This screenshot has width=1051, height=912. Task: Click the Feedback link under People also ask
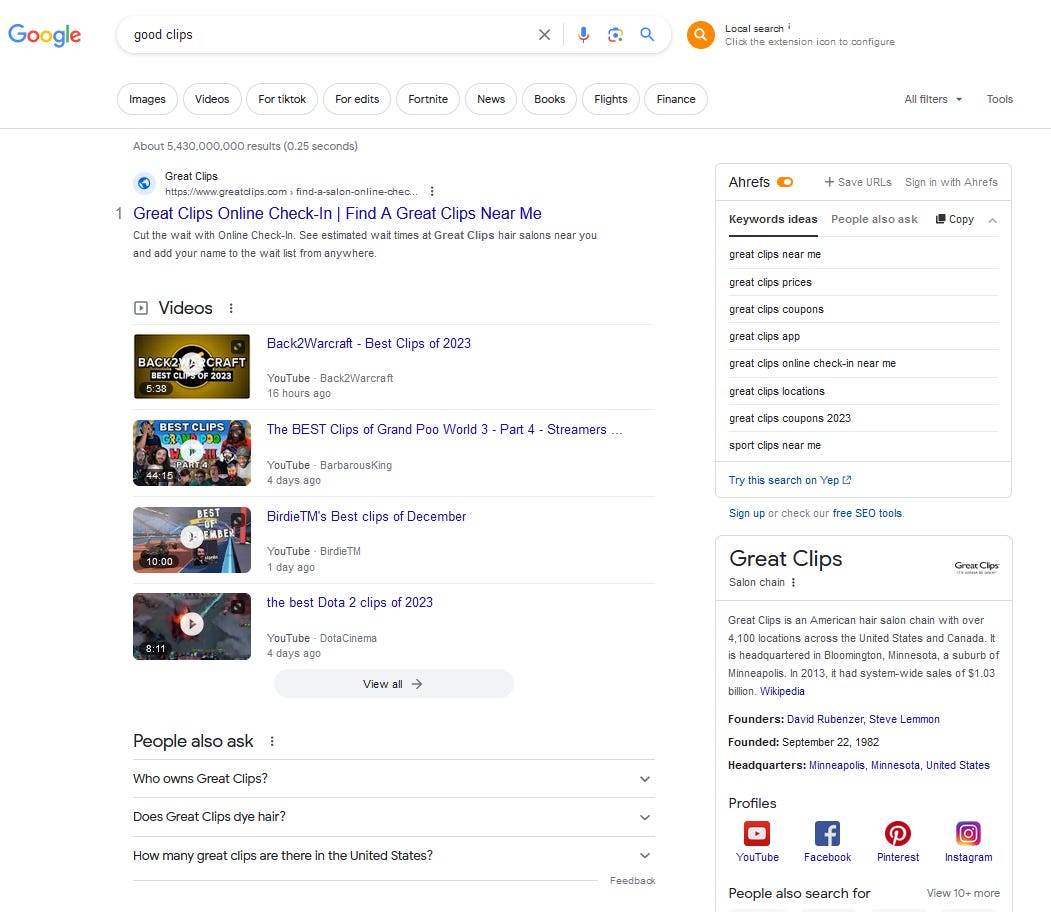coord(632,881)
